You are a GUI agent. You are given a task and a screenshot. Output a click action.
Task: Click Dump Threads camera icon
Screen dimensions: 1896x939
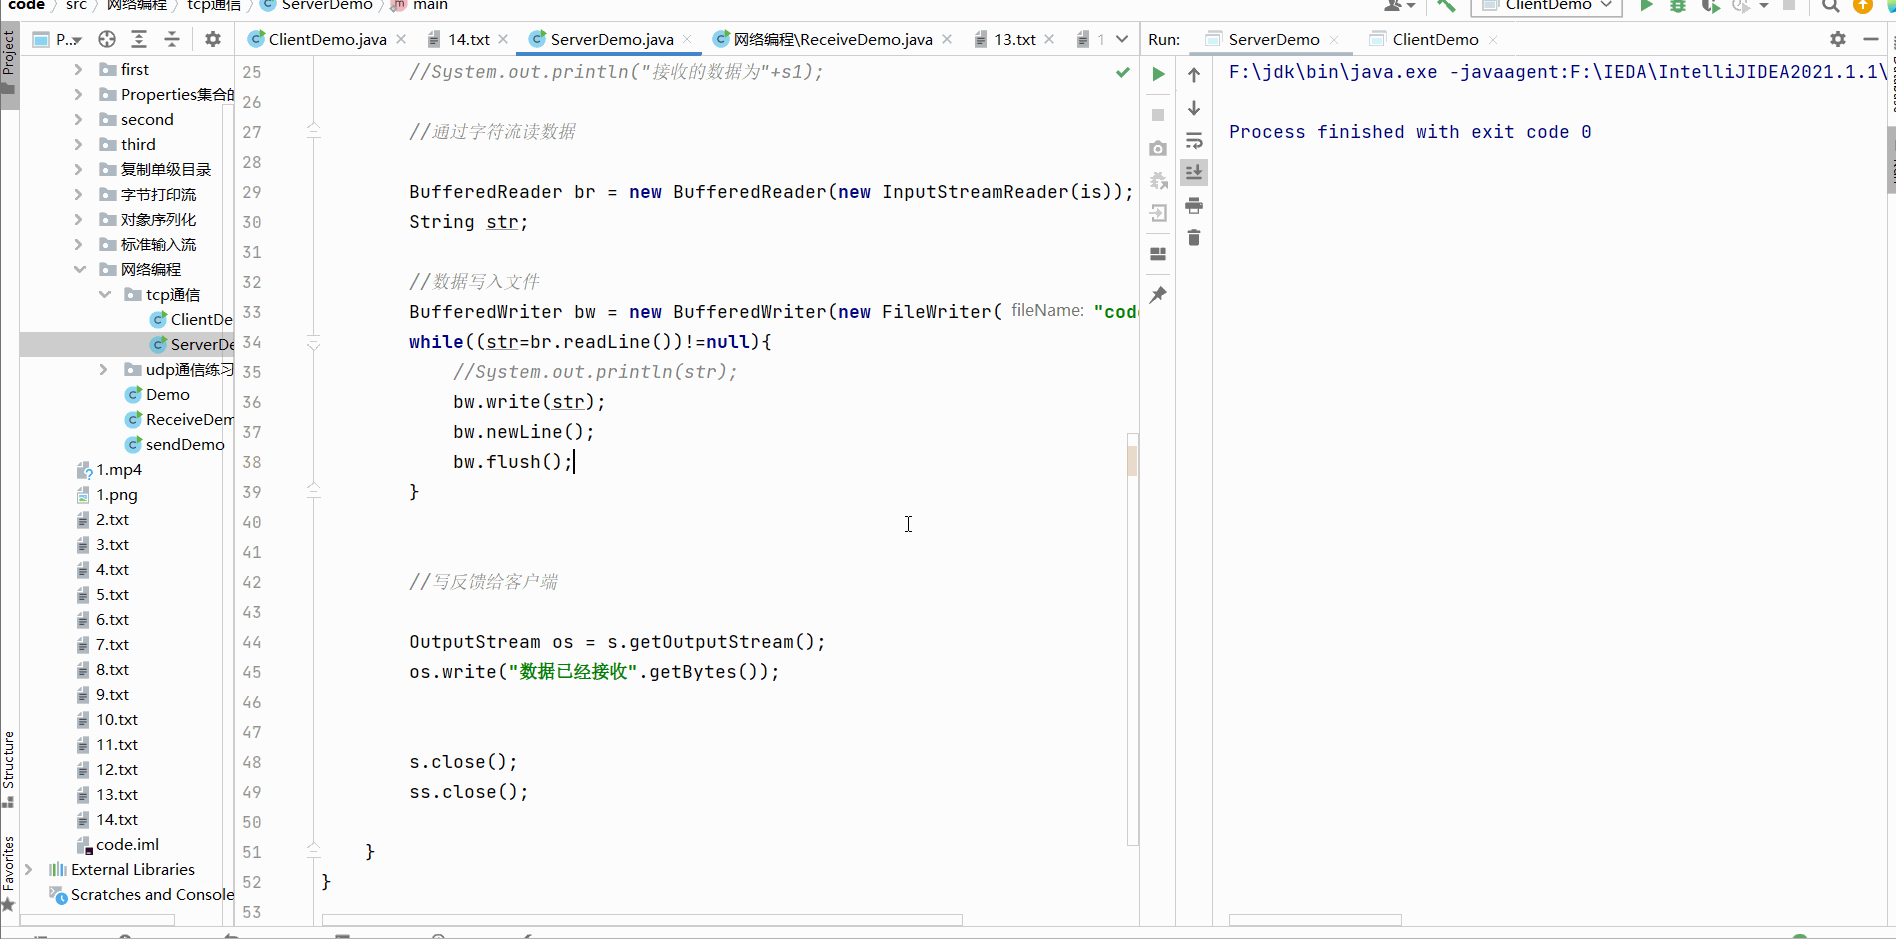(x=1158, y=148)
